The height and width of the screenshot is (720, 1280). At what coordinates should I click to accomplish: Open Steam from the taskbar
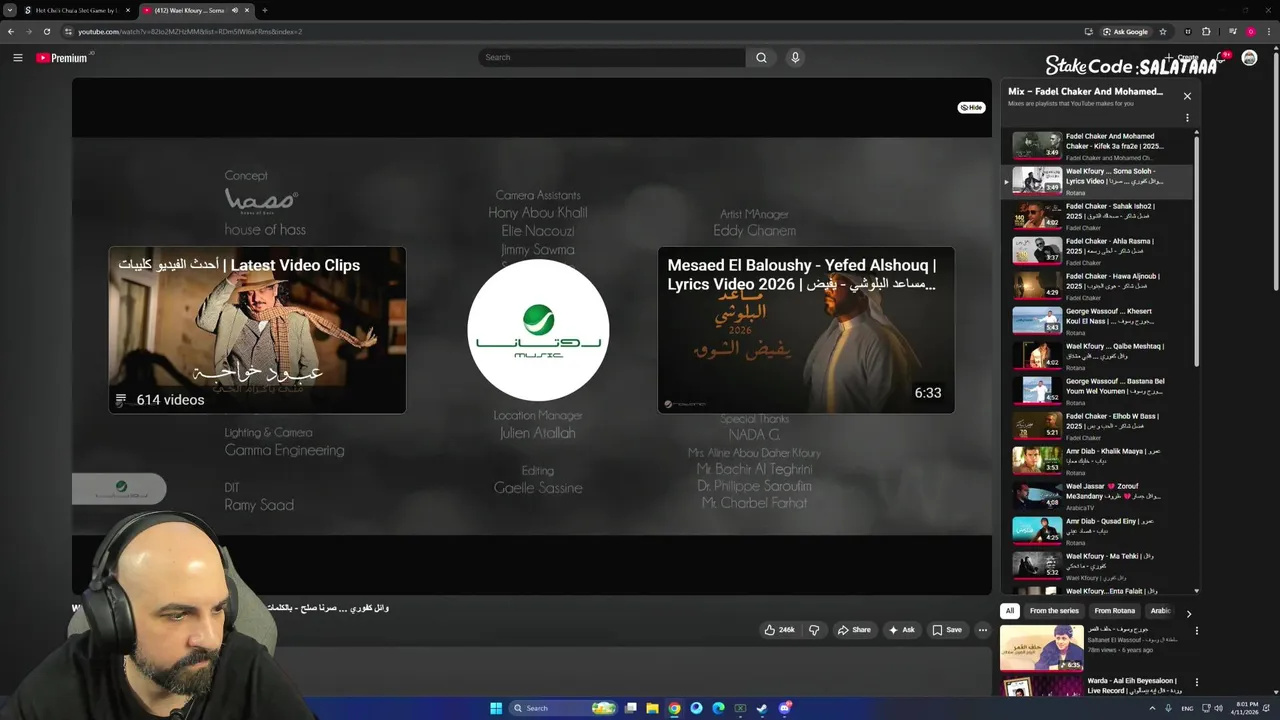(x=762, y=708)
